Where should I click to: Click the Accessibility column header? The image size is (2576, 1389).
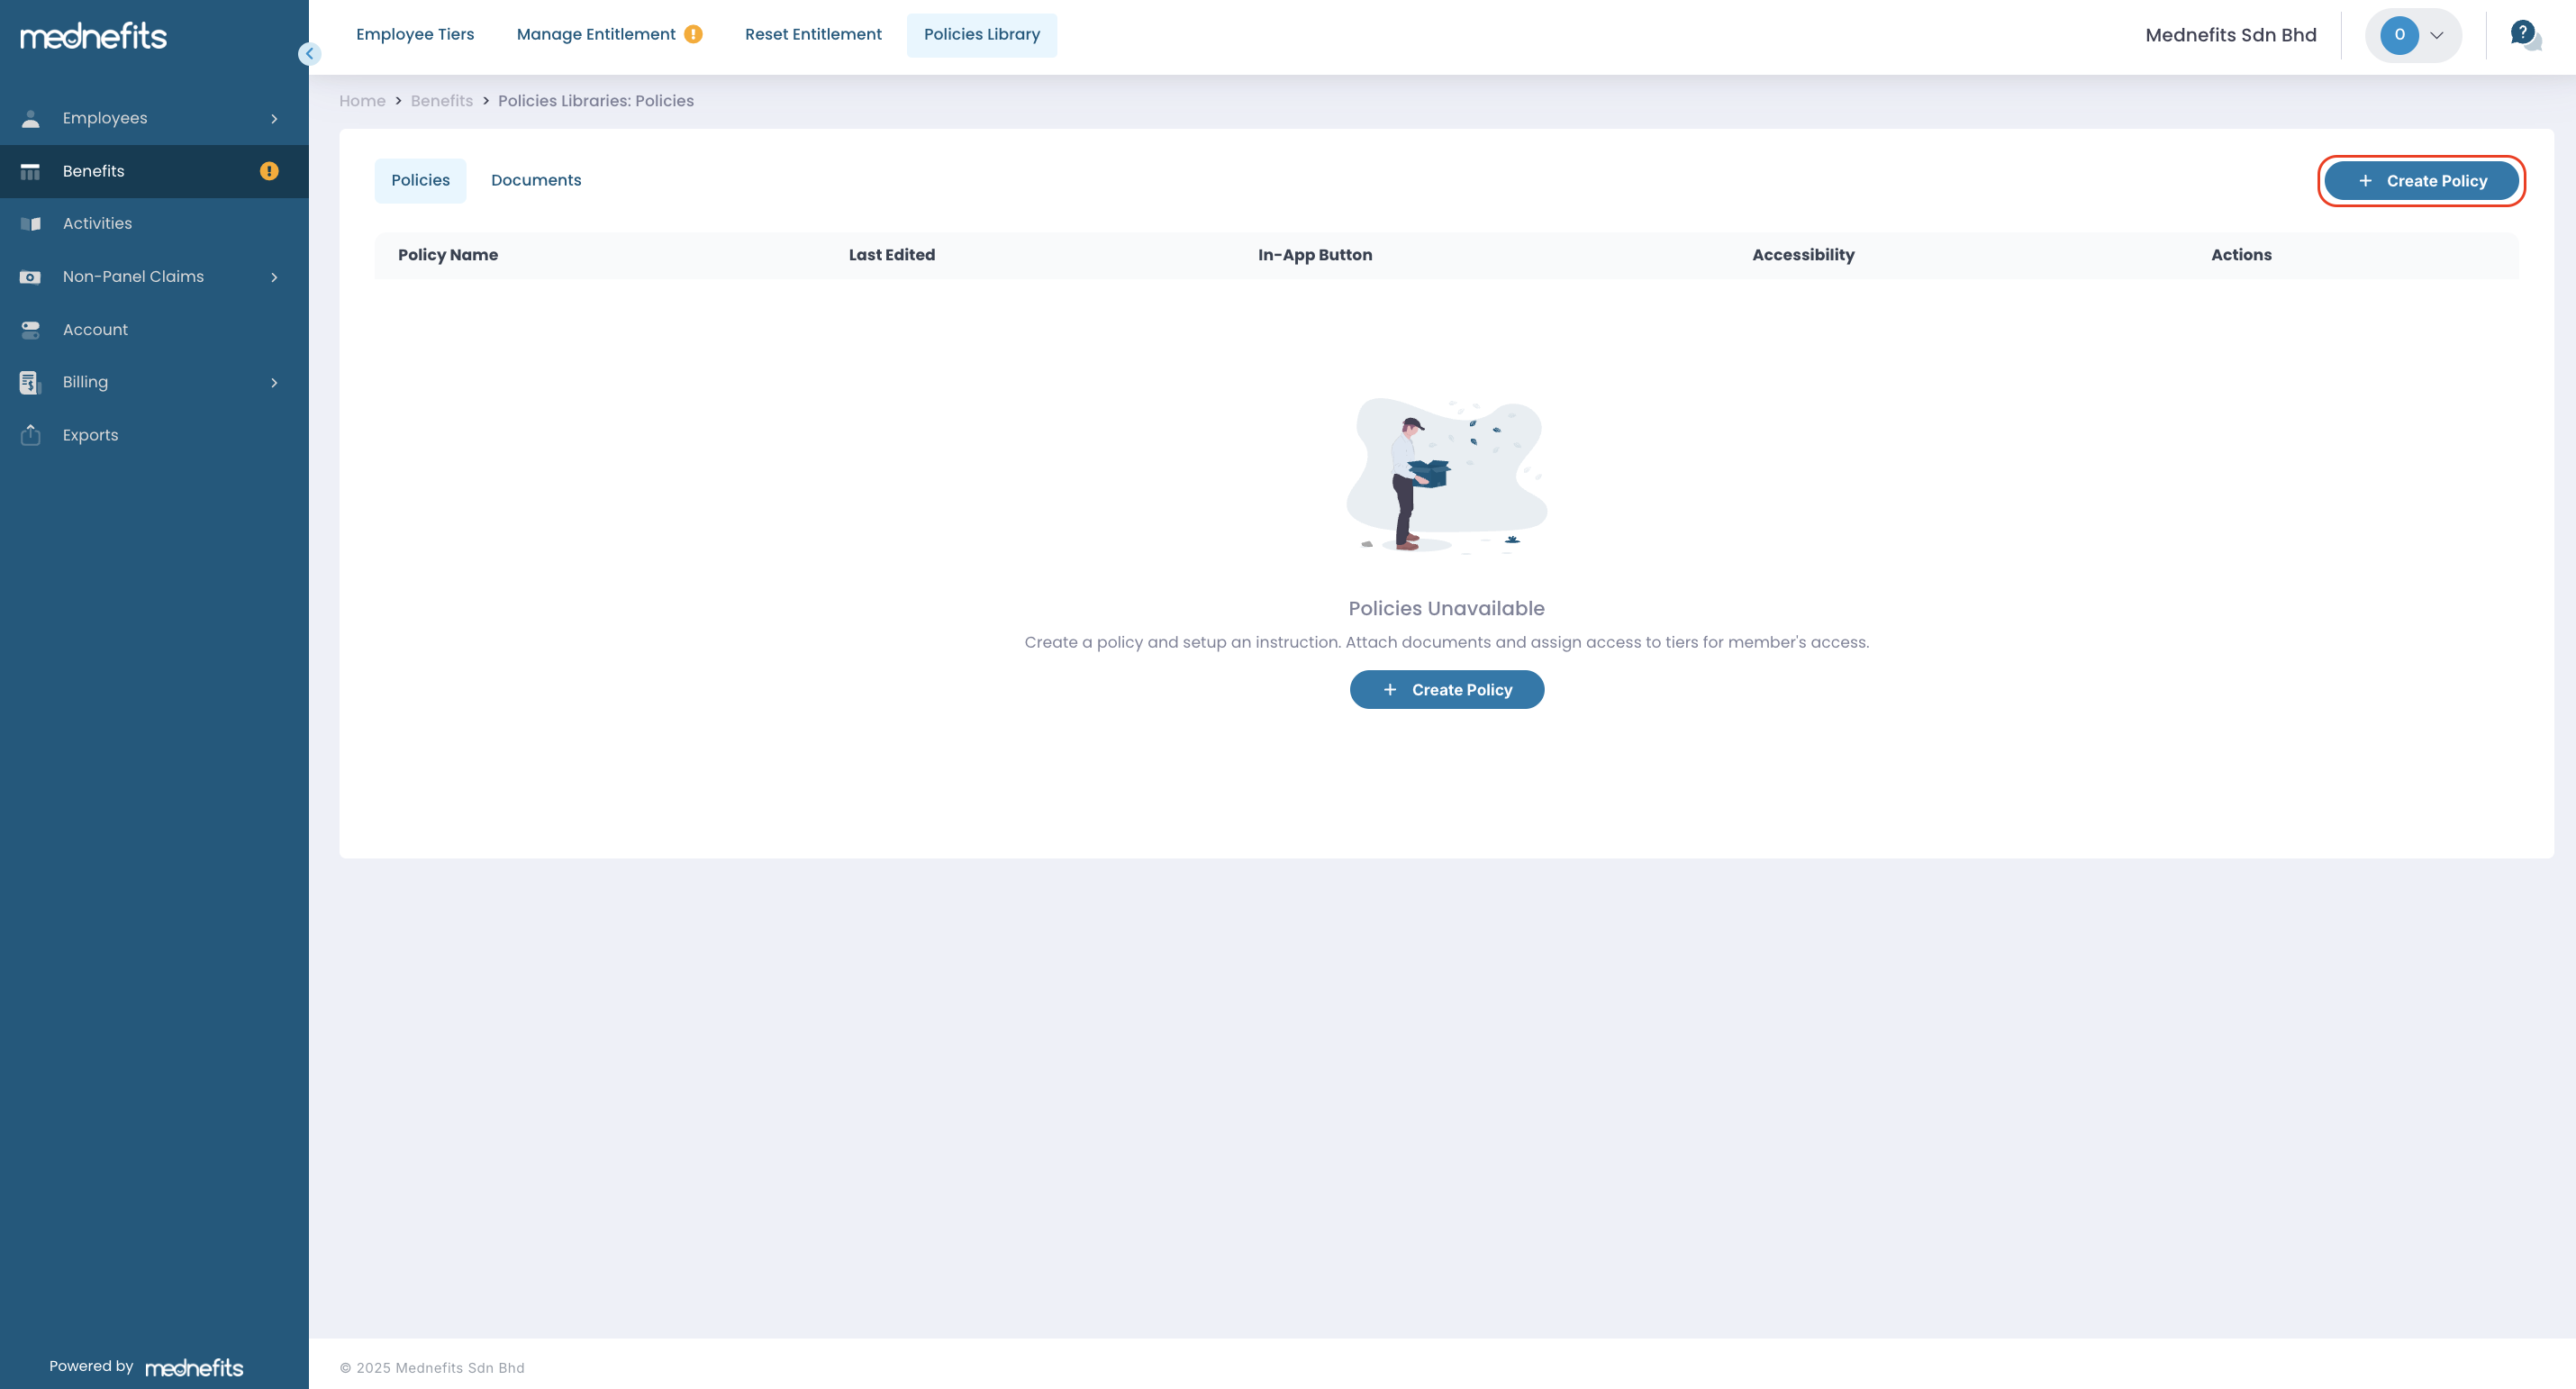pos(1803,255)
